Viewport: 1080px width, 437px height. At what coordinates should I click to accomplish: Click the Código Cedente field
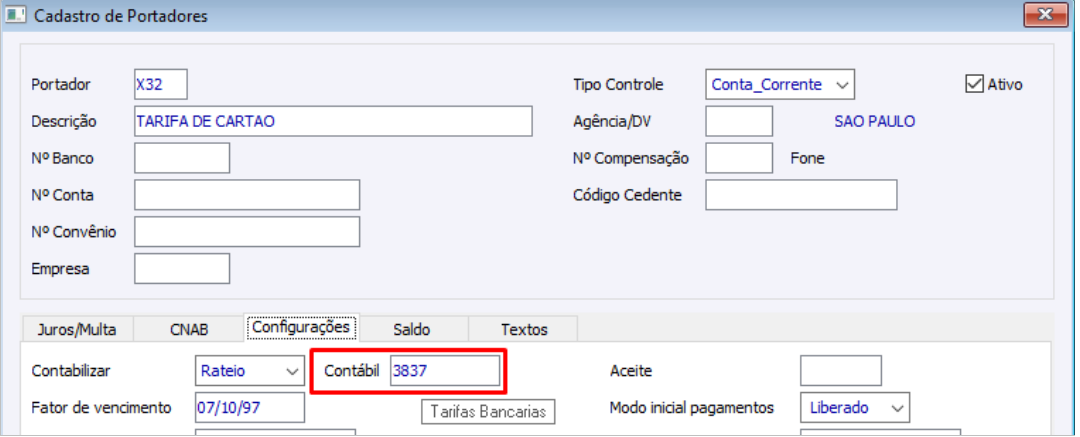point(801,195)
